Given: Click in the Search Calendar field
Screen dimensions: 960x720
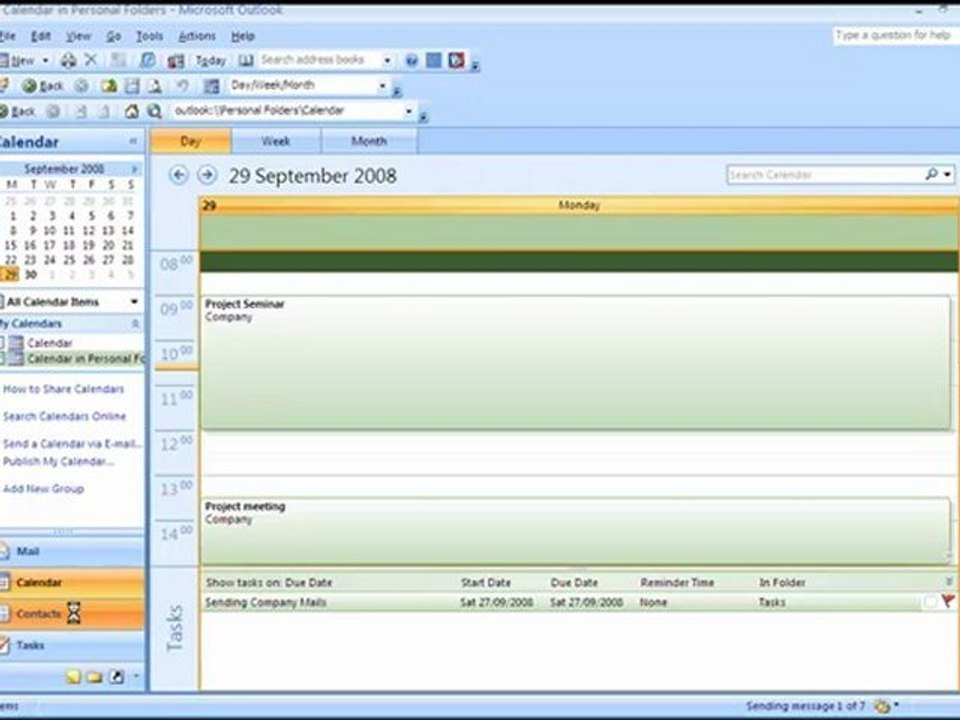Looking at the screenshot, I should pyautogui.click(x=824, y=174).
